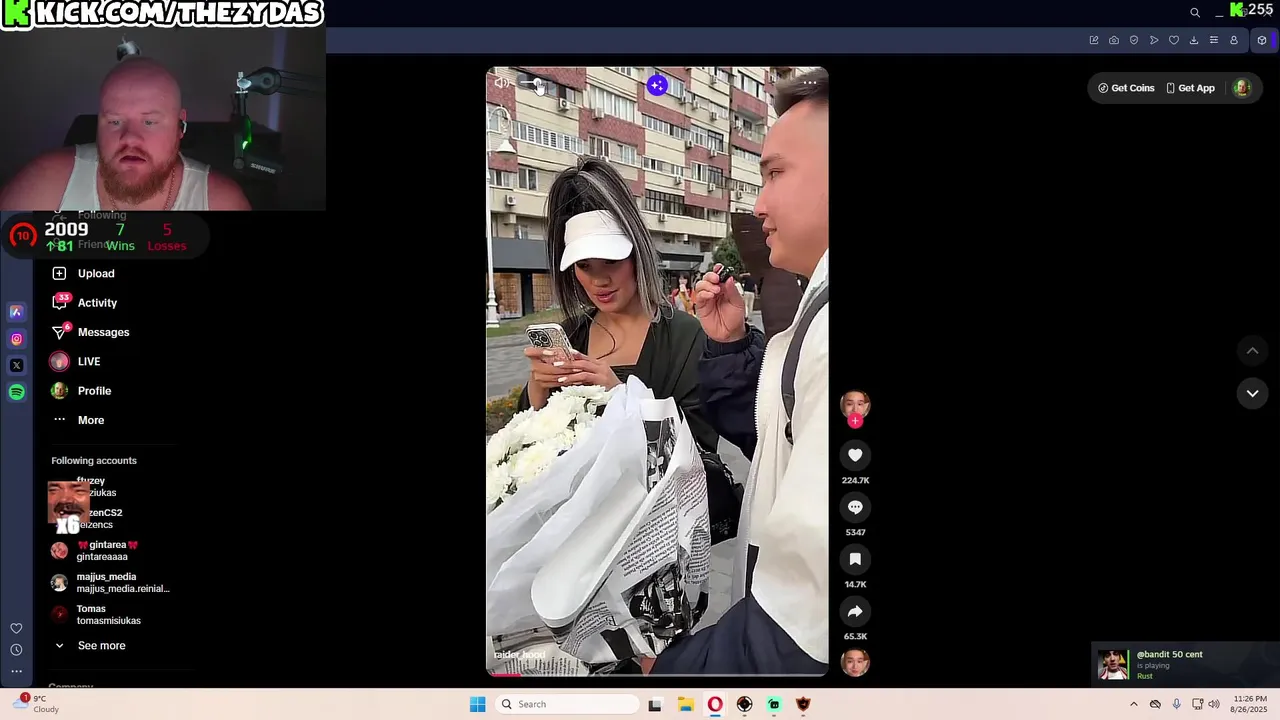Click the video progress bar

click(657, 674)
